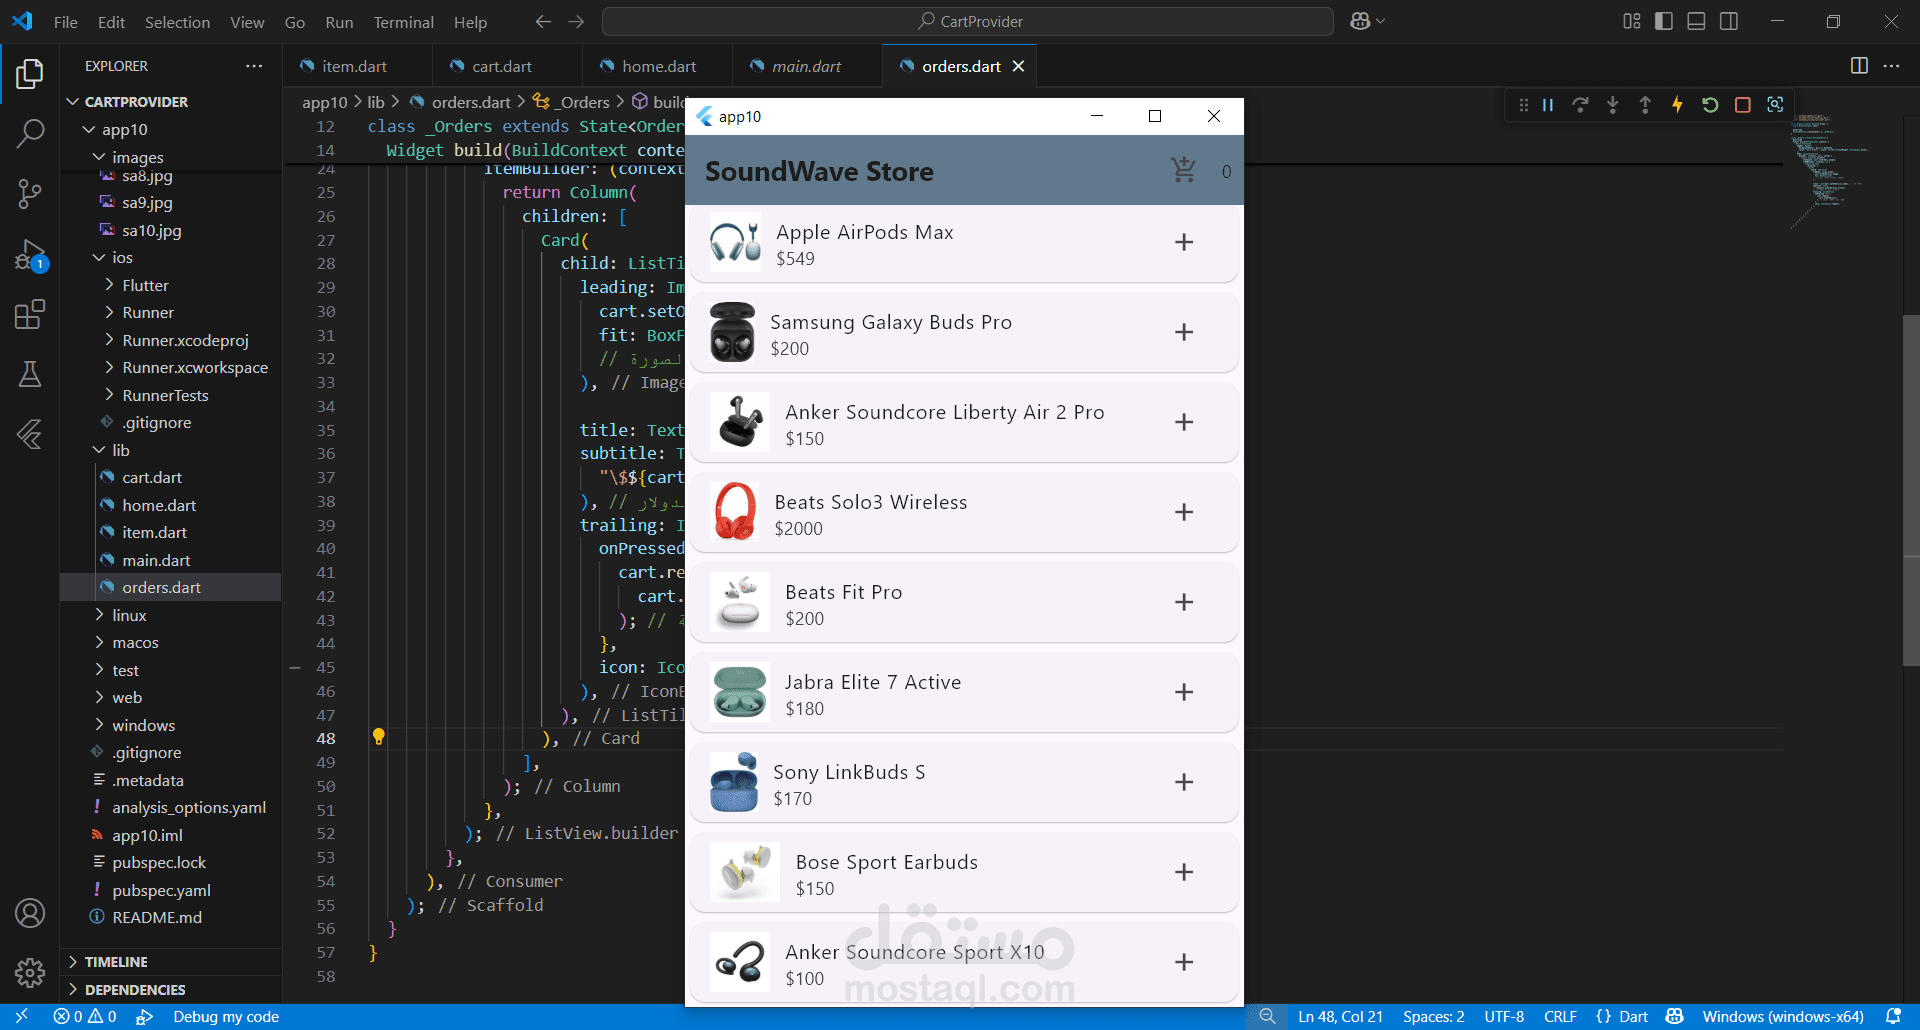Open the Extensions view
The height and width of the screenshot is (1030, 1920).
(30, 315)
